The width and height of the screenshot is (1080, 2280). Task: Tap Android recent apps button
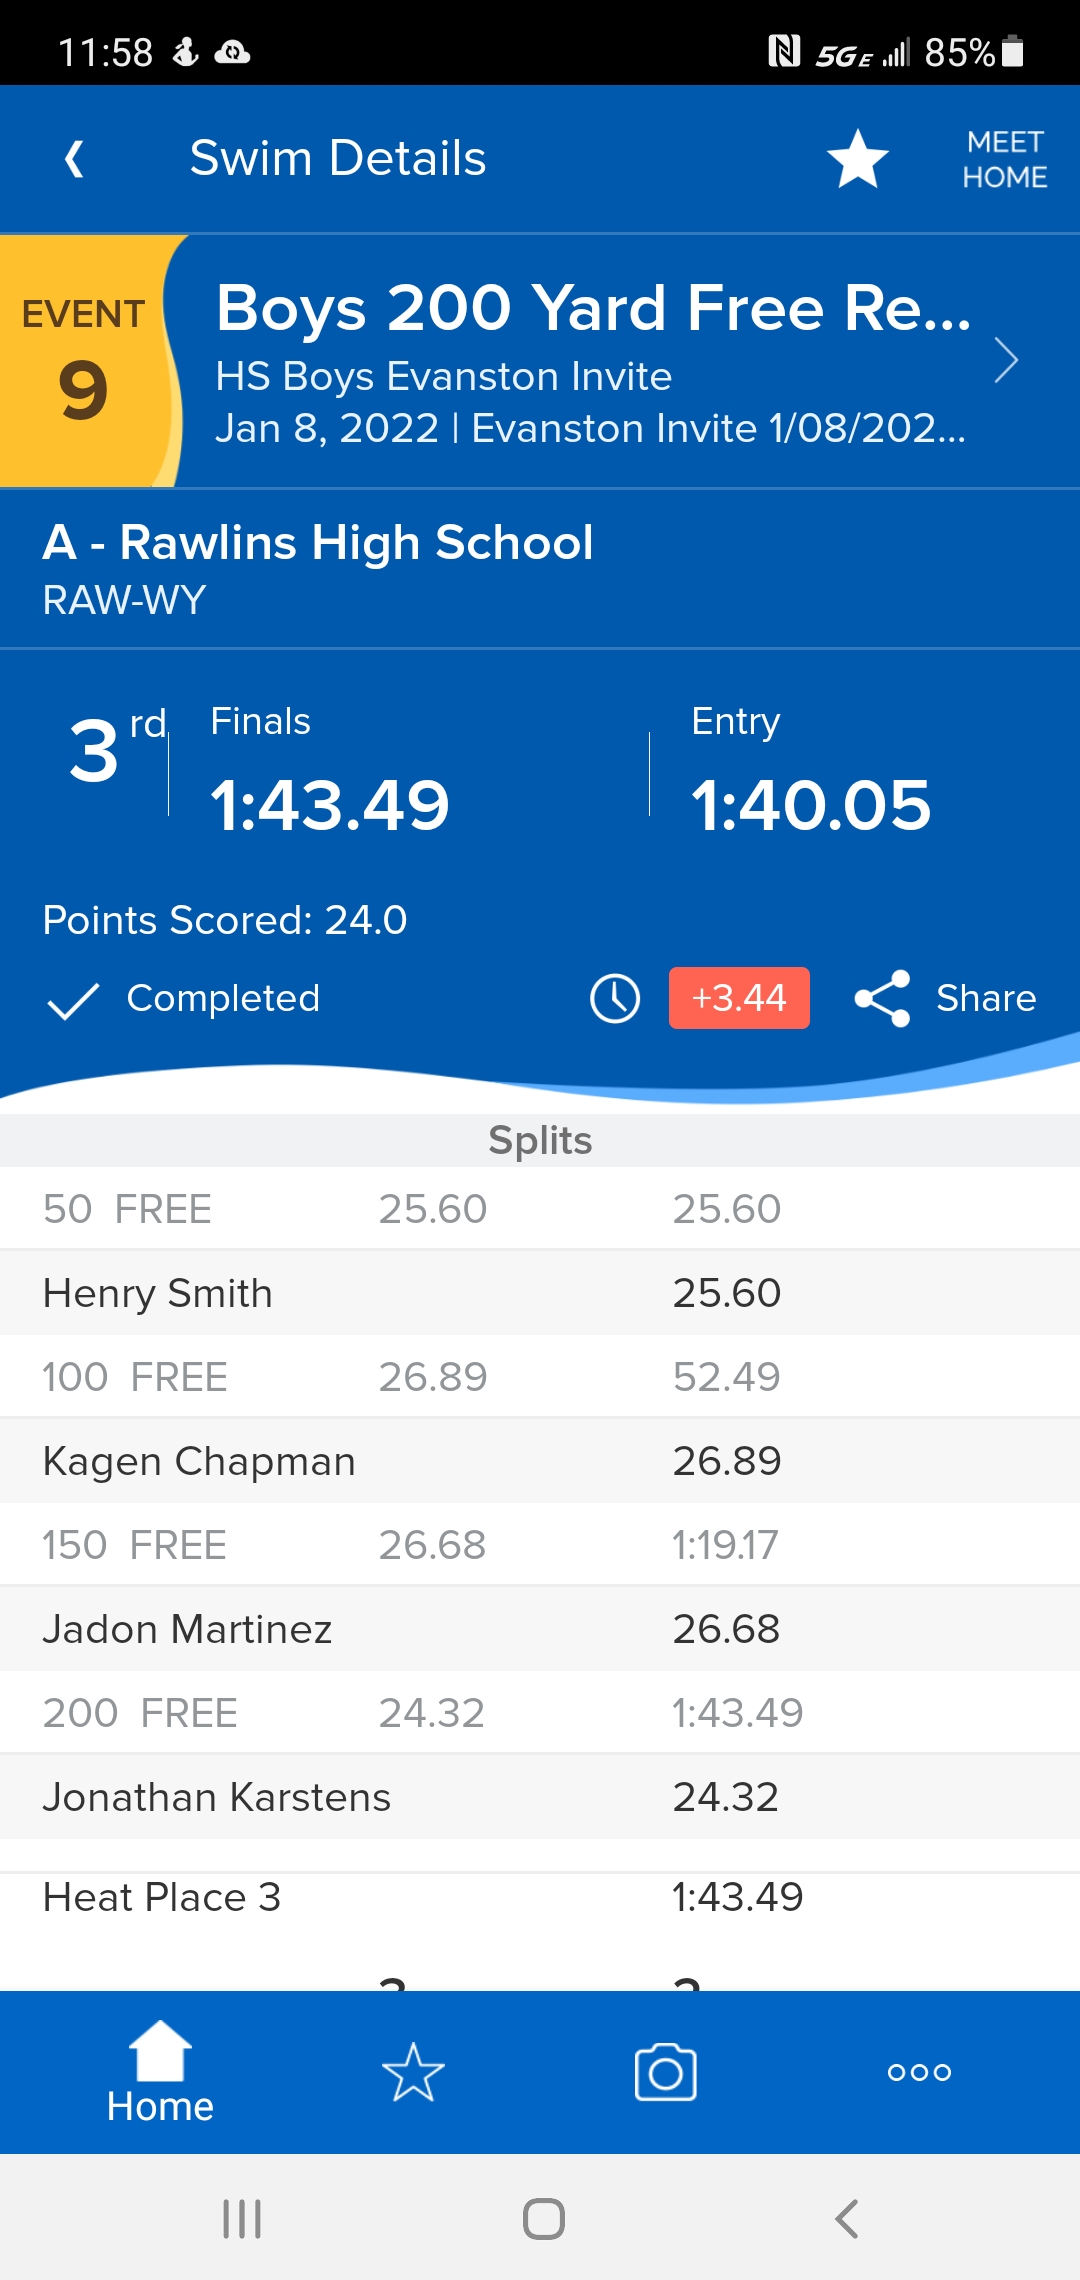pos(242,2219)
